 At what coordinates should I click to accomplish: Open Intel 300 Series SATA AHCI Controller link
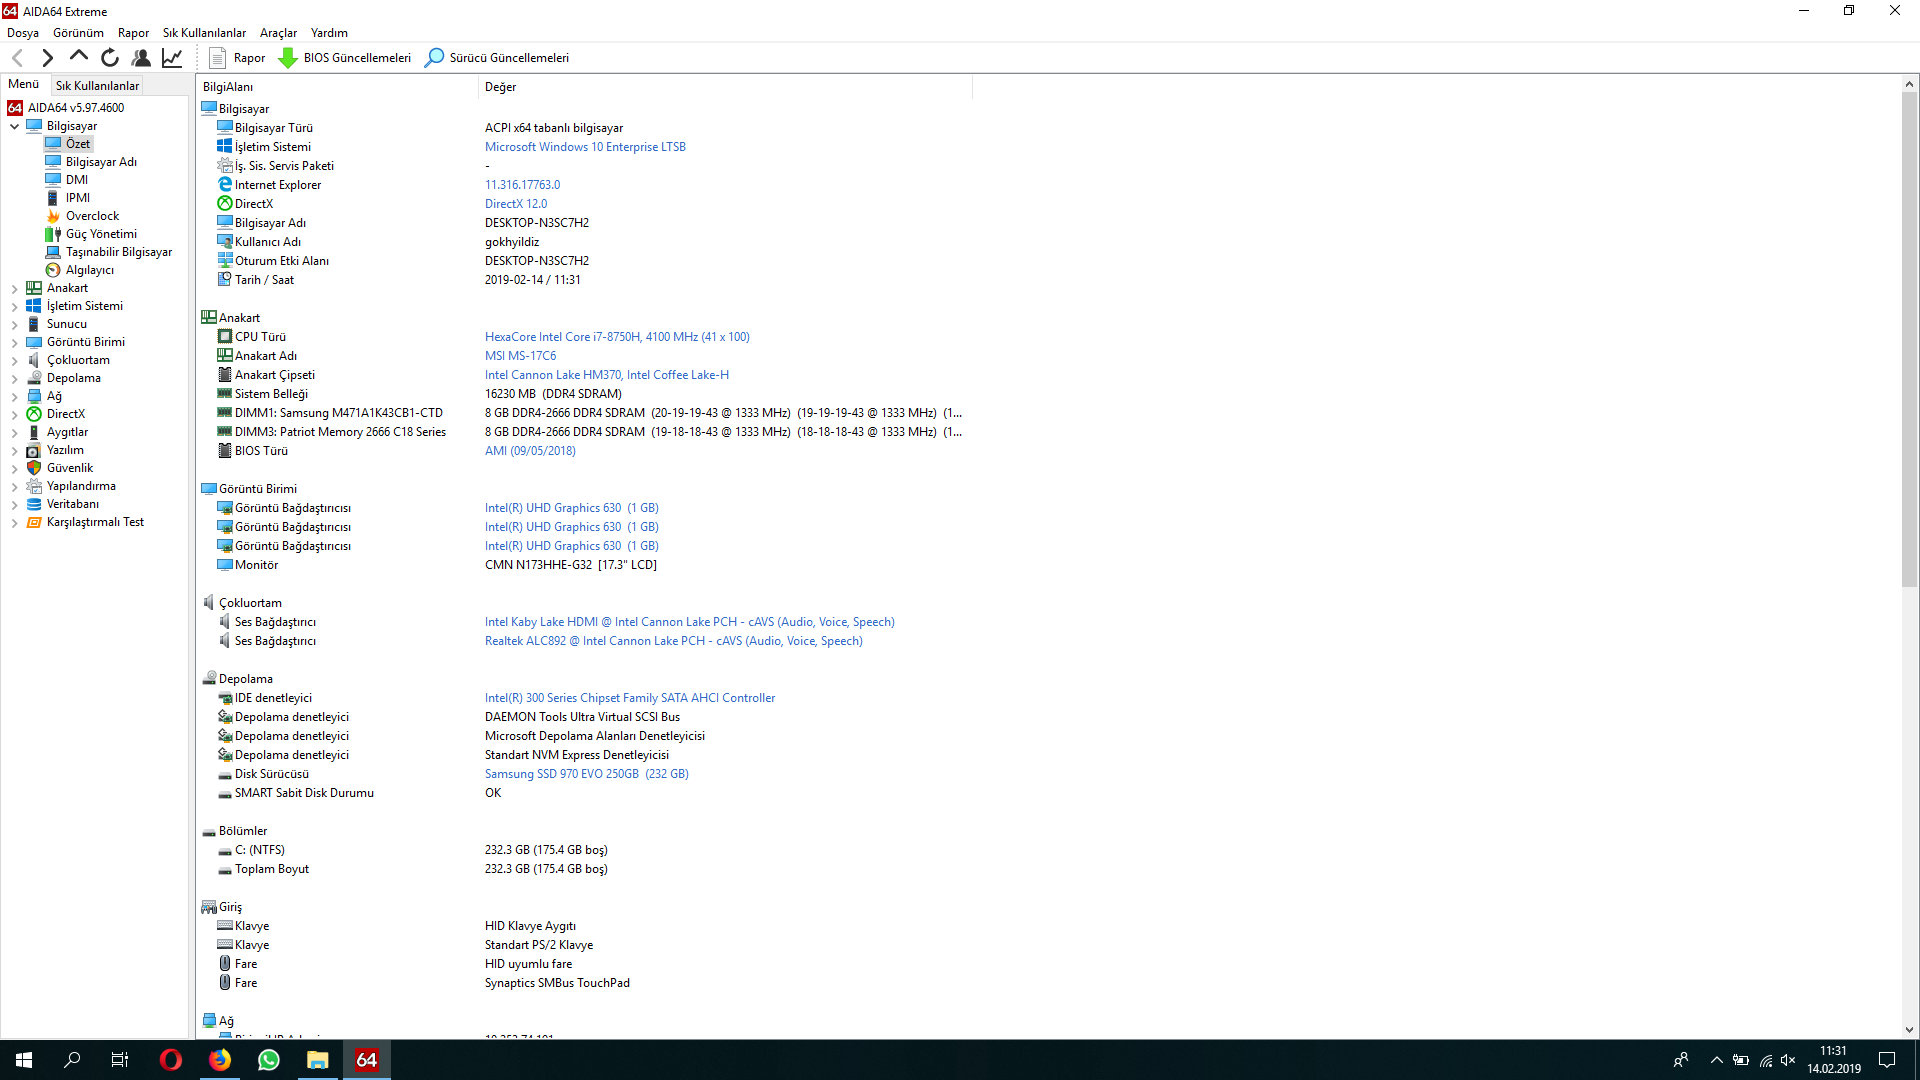click(630, 698)
